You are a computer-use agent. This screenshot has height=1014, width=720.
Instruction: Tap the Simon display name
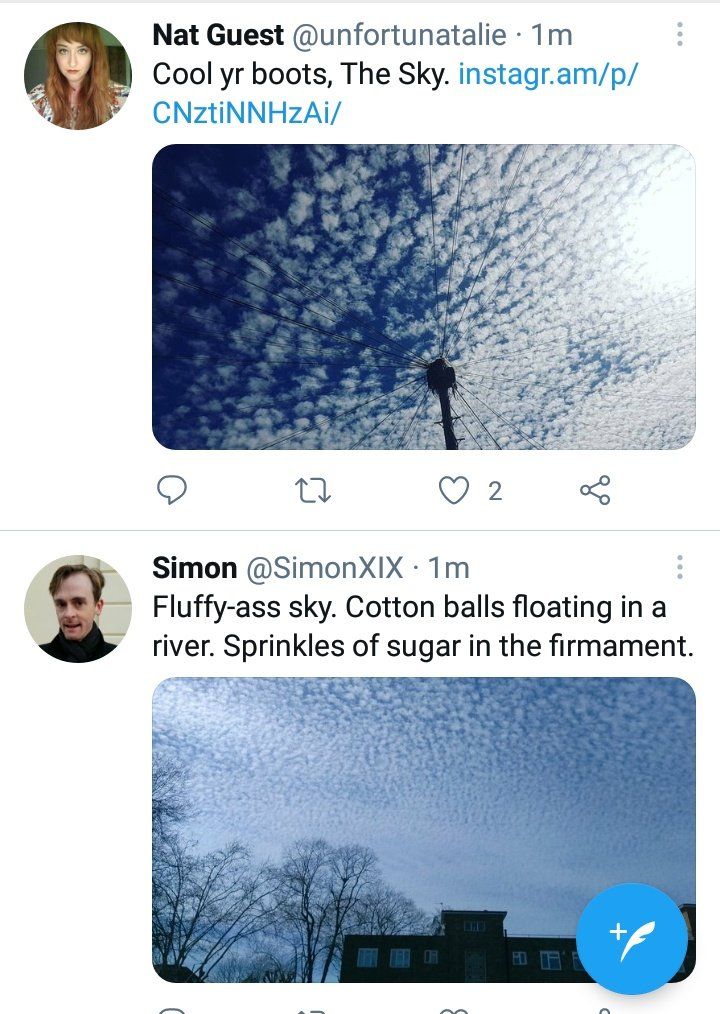click(194, 568)
